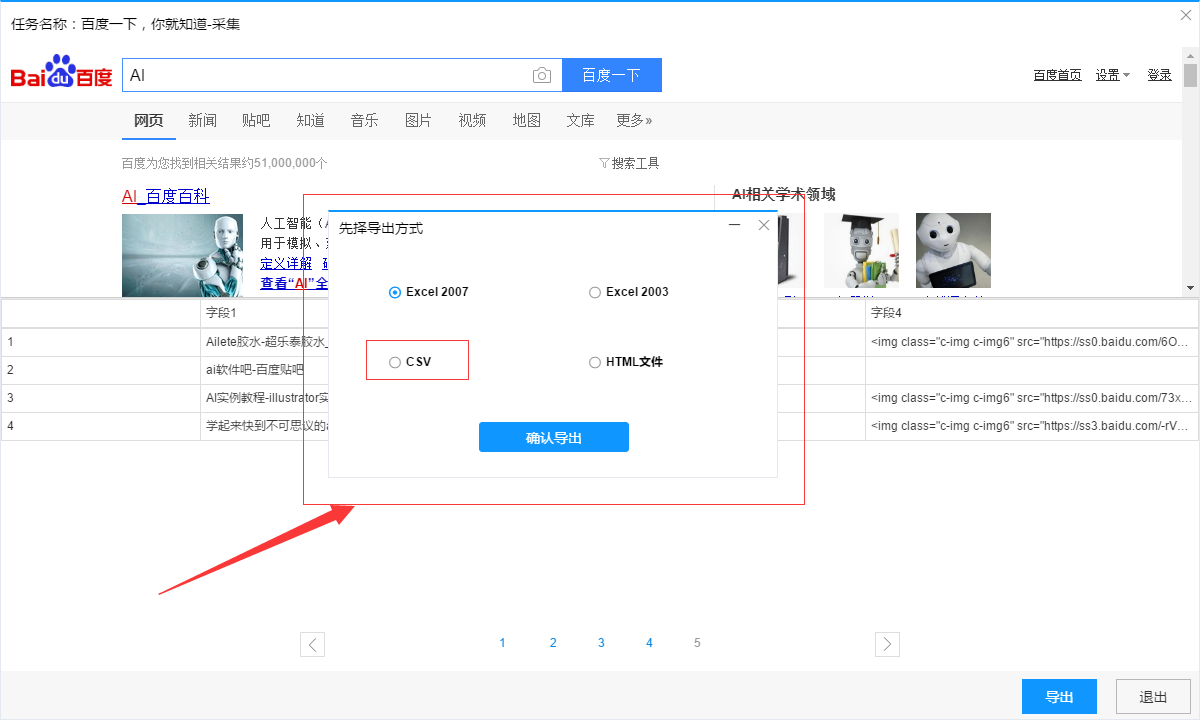
Task: Go to next page arrow
Action: (x=887, y=644)
